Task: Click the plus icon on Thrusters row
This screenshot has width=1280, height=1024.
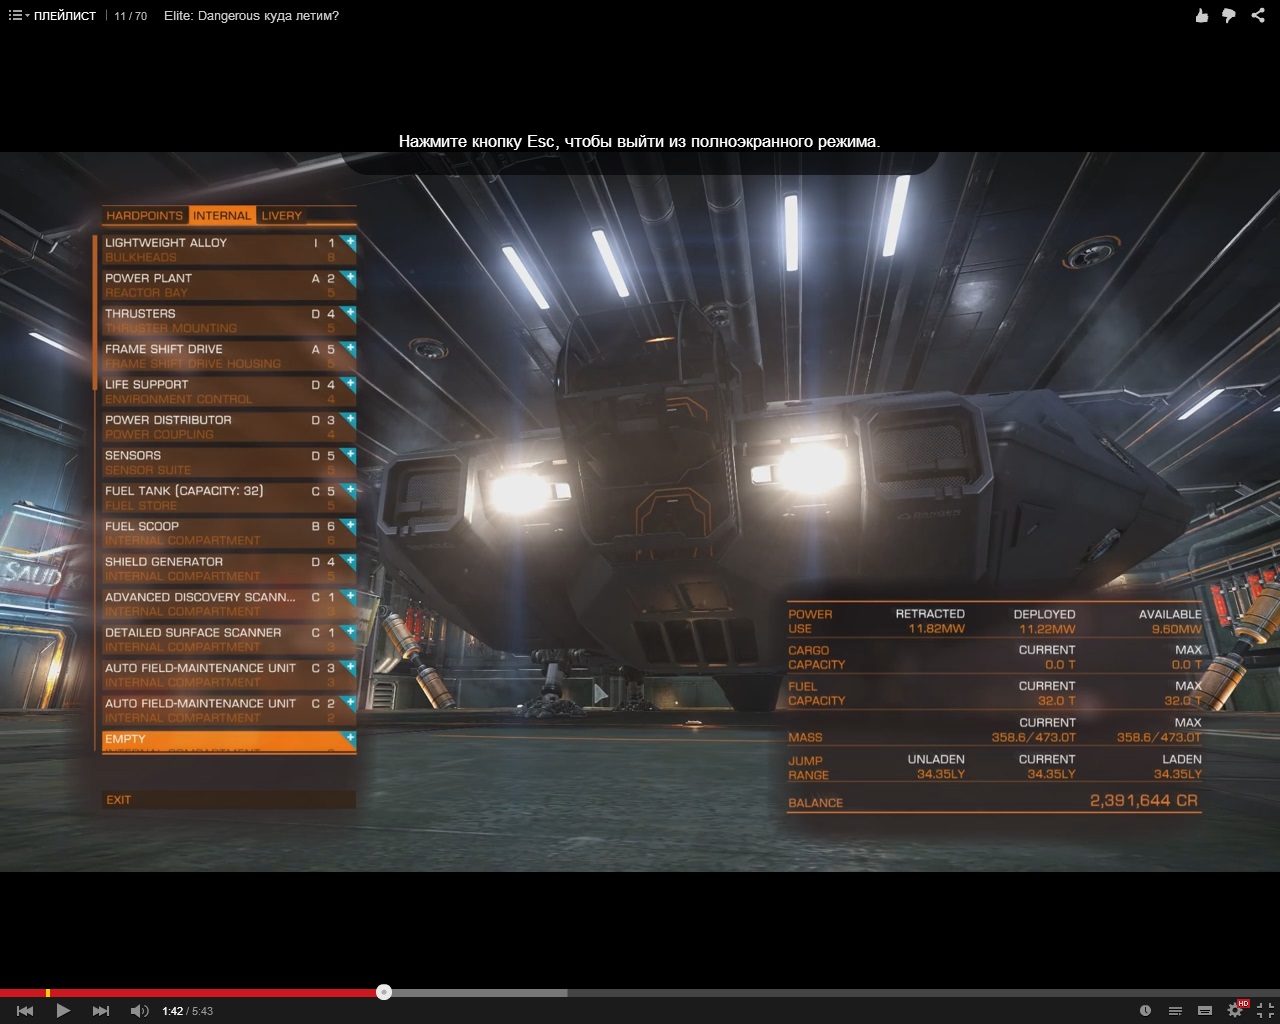Action: tap(350, 312)
